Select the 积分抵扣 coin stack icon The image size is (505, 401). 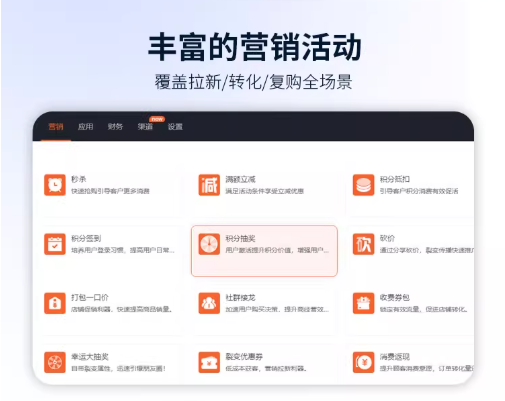tap(363, 185)
